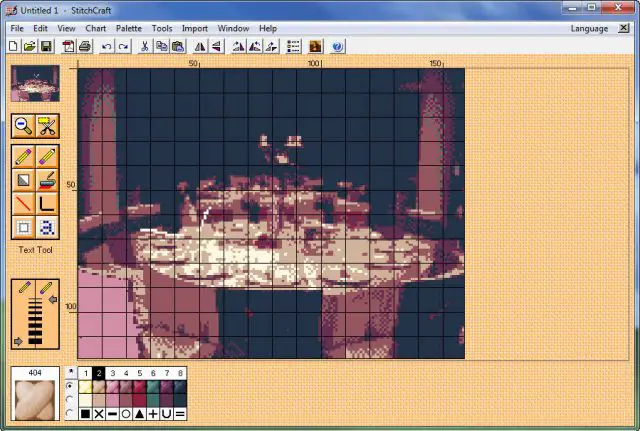Select the middle palette radio button
Image resolution: width=640 pixels, height=431 pixels.
70,399
